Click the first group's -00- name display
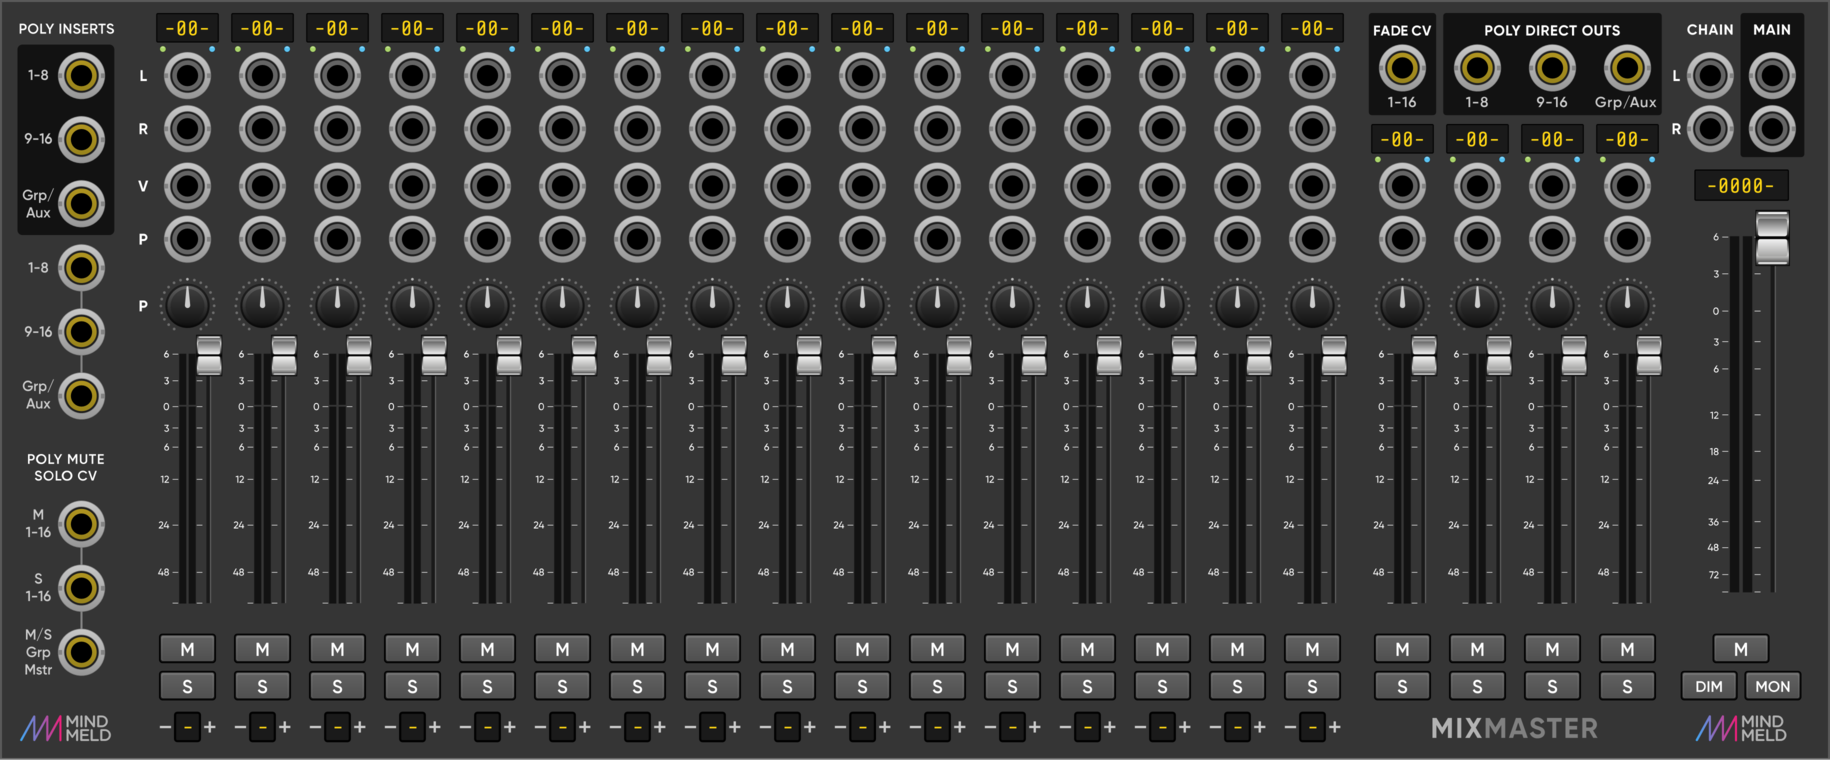1830x760 pixels. click(x=1402, y=140)
